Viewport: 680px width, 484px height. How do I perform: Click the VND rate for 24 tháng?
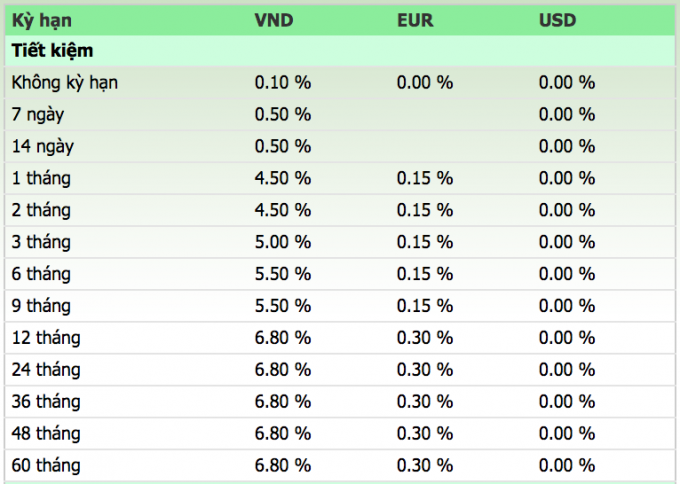pyautogui.click(x=283, y=370)
